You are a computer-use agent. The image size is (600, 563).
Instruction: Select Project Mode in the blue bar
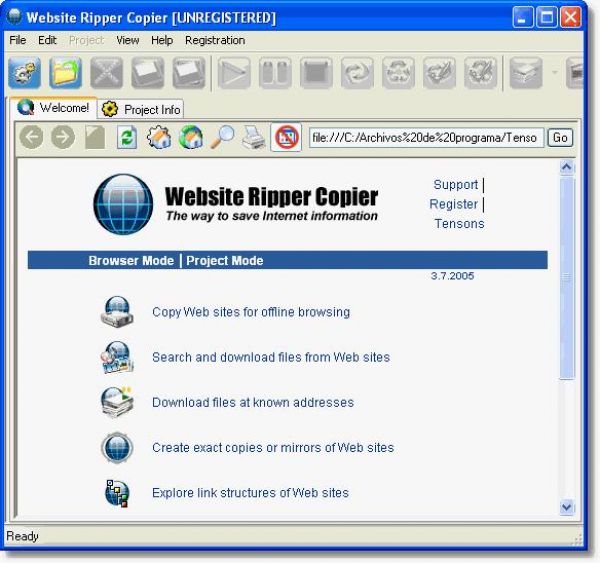coord(225,261)
